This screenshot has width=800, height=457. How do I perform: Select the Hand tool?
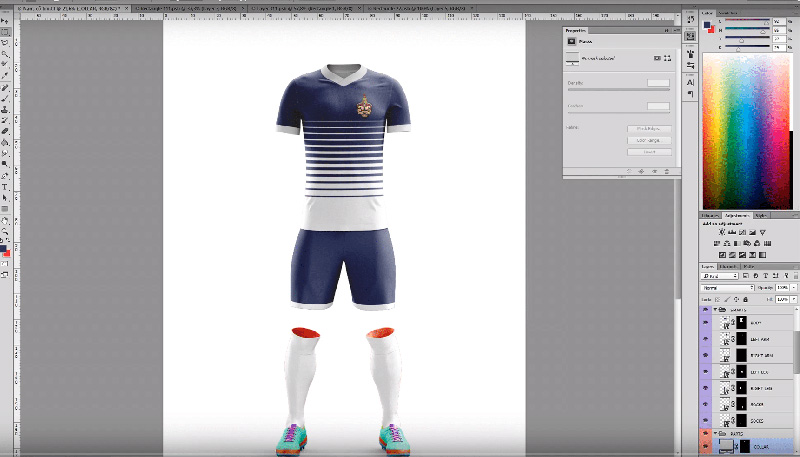pos(6,220)
